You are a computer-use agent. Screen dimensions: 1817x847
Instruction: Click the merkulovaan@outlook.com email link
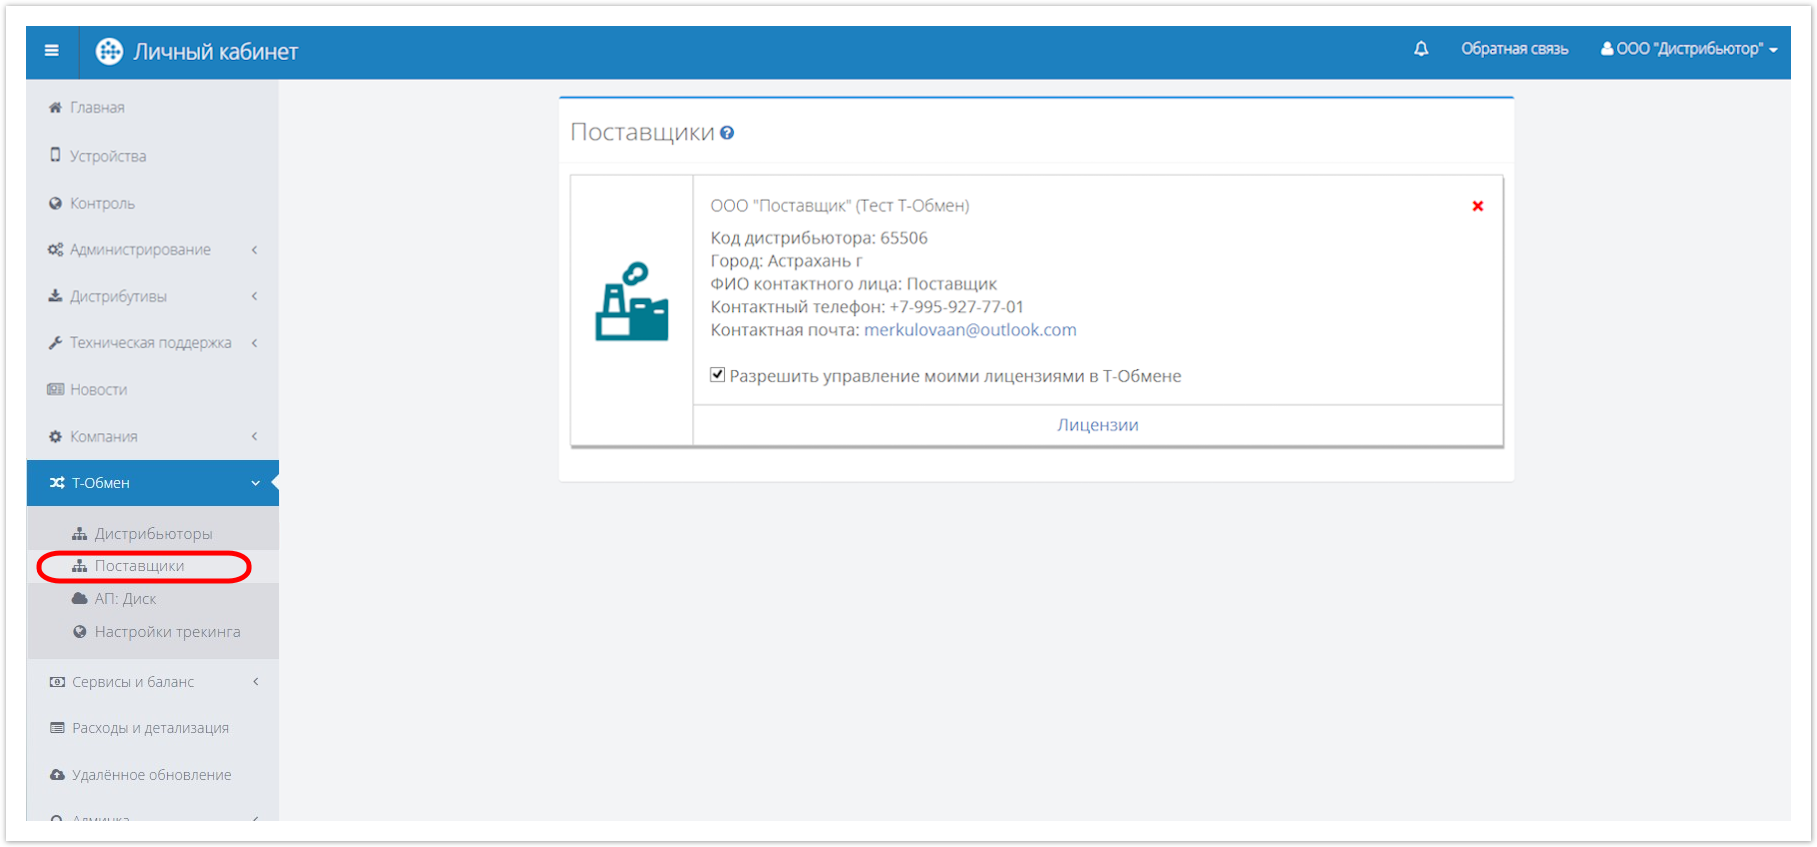pyautogui.click(x=969, y=330)
